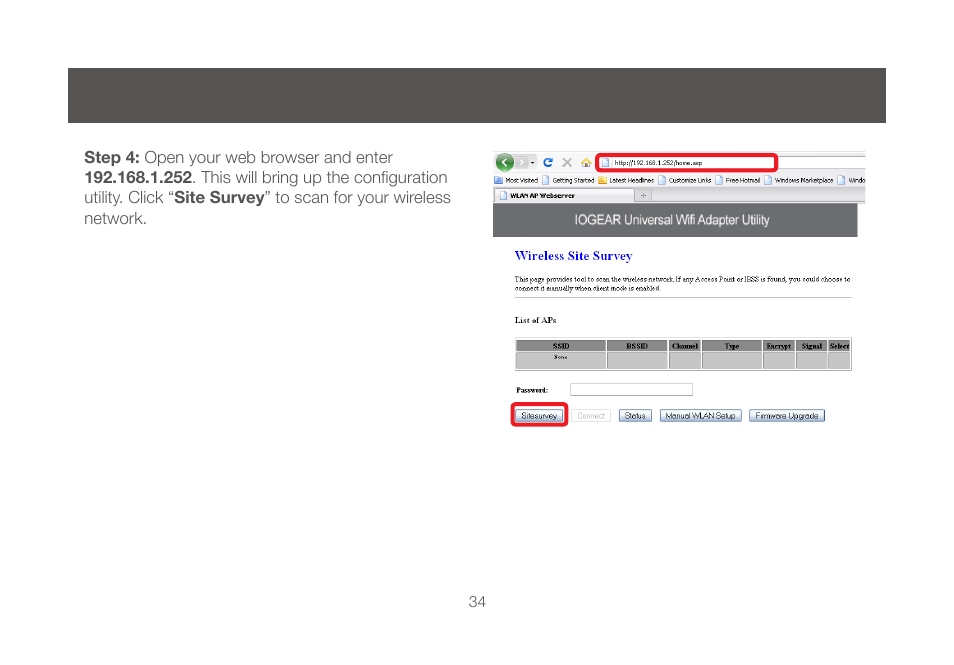Reload the page with the Refresh icon
Screen dimensions: 954x665
(548, 162)
